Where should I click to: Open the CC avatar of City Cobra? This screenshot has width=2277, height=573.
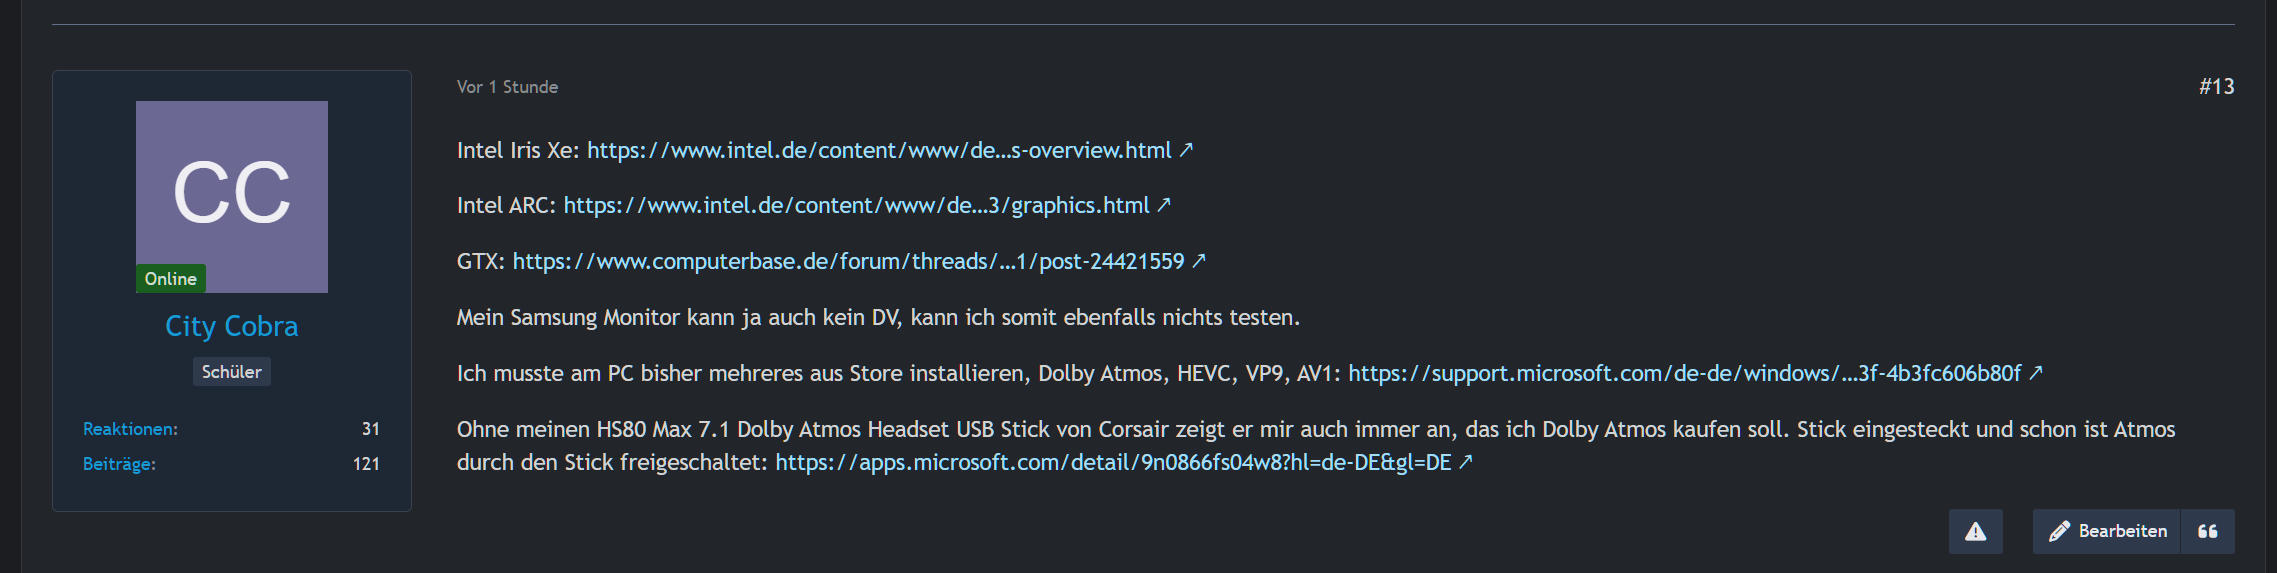(x=232, y=197)
